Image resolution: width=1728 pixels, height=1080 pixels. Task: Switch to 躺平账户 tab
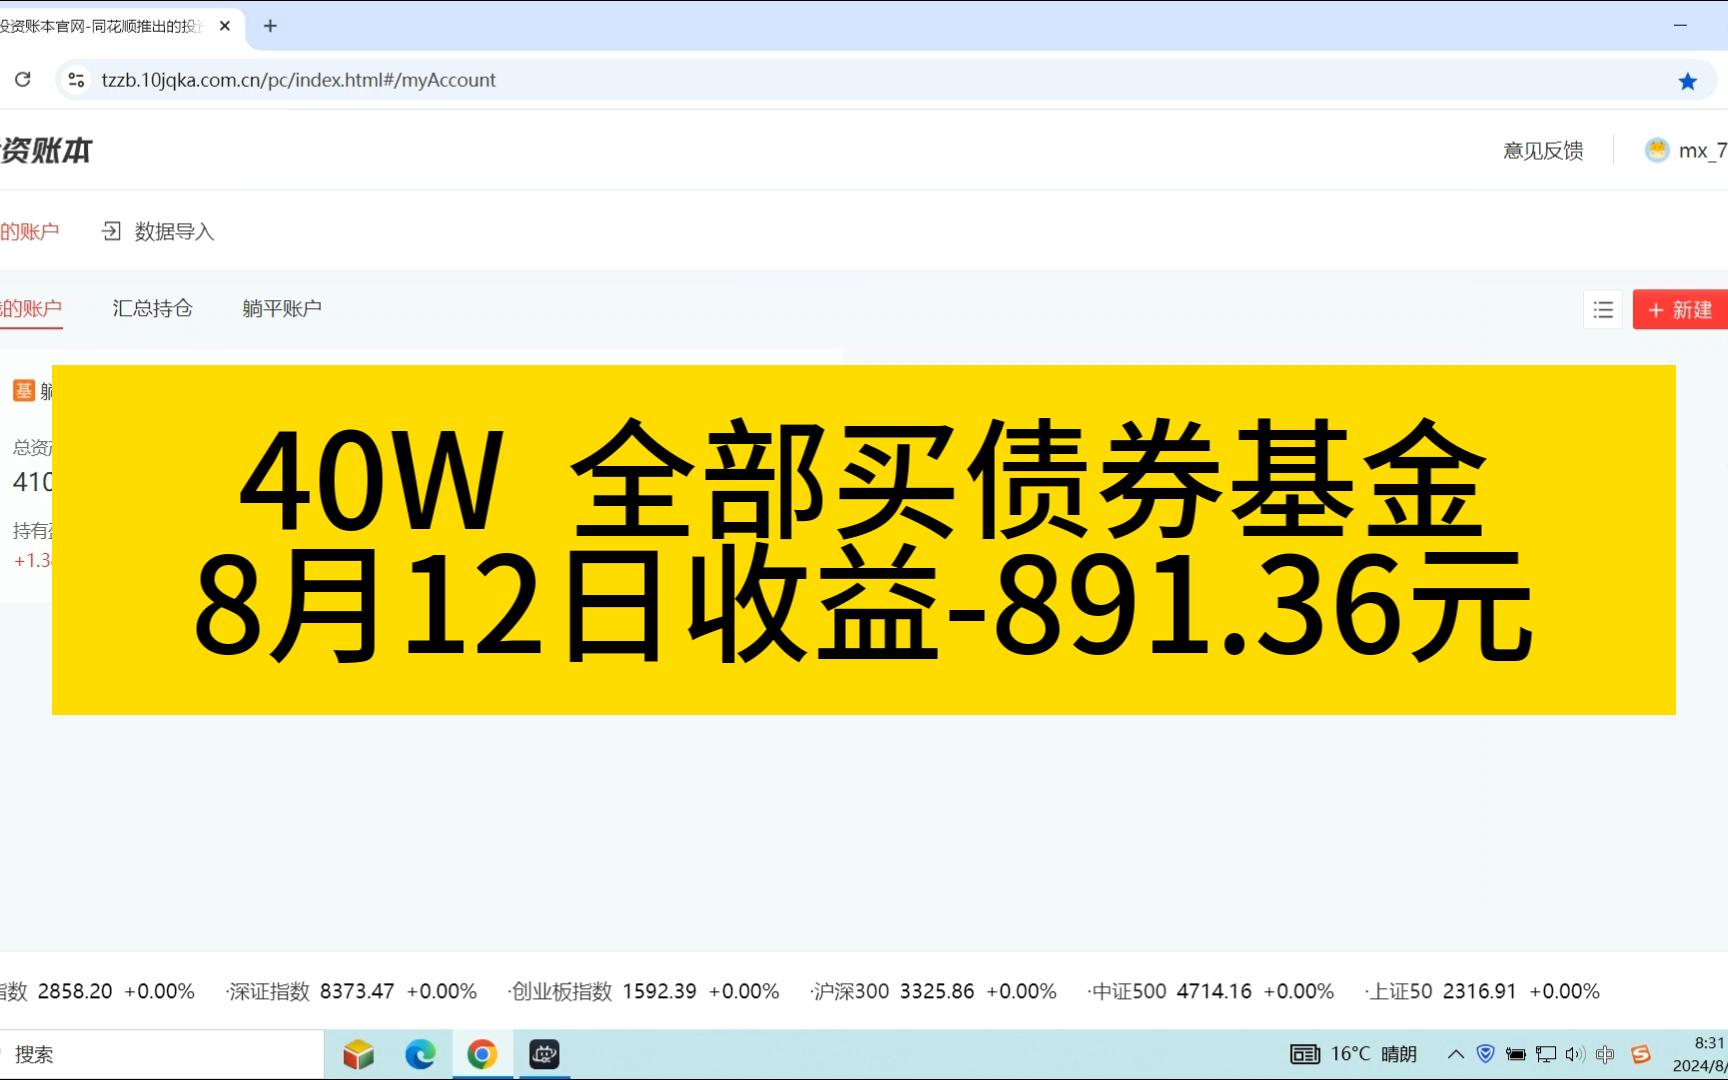[282, 308]
